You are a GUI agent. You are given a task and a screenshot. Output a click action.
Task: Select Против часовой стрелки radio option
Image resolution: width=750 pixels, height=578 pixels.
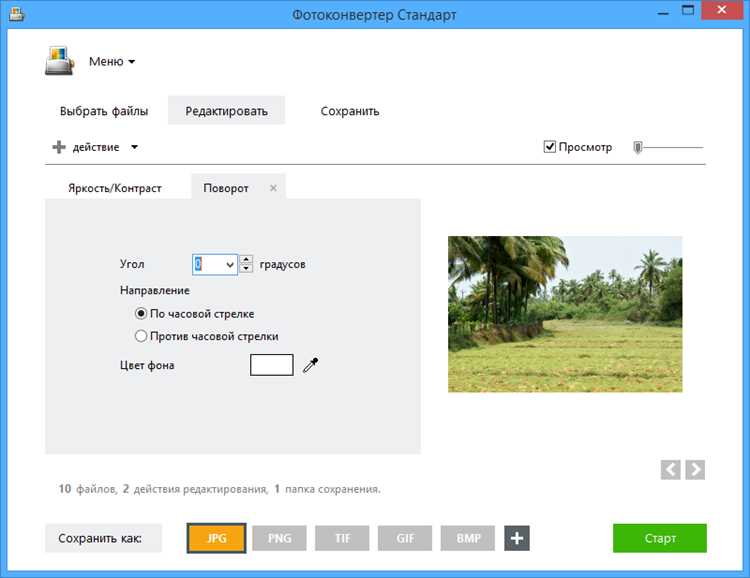[141, 336]
